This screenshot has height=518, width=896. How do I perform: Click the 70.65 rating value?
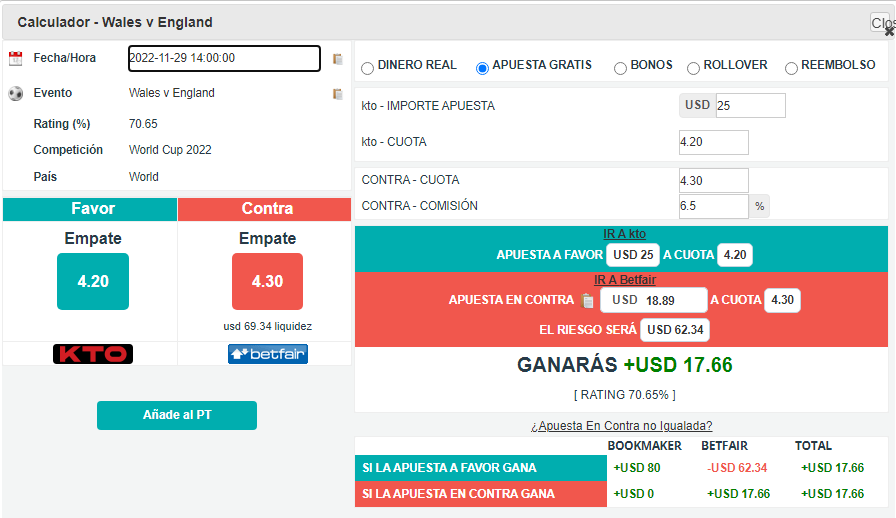[x=143, y=124]
